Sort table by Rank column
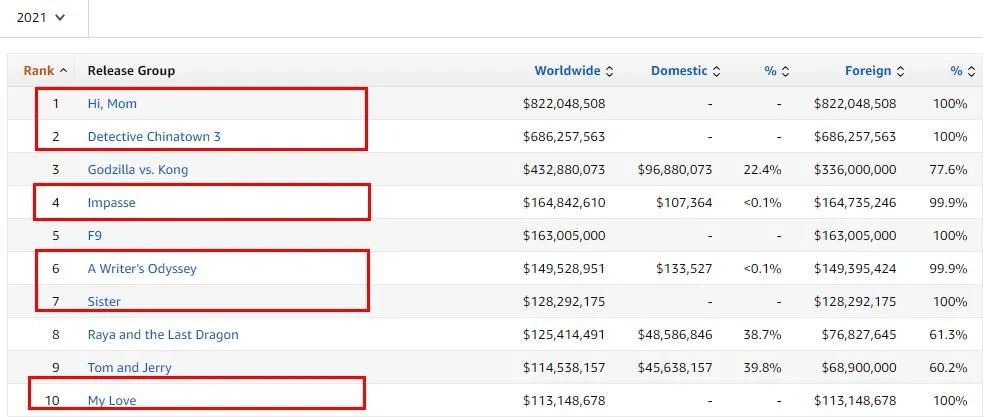The image size is (983, 417). pyautogui.click(x=44, y=71)
